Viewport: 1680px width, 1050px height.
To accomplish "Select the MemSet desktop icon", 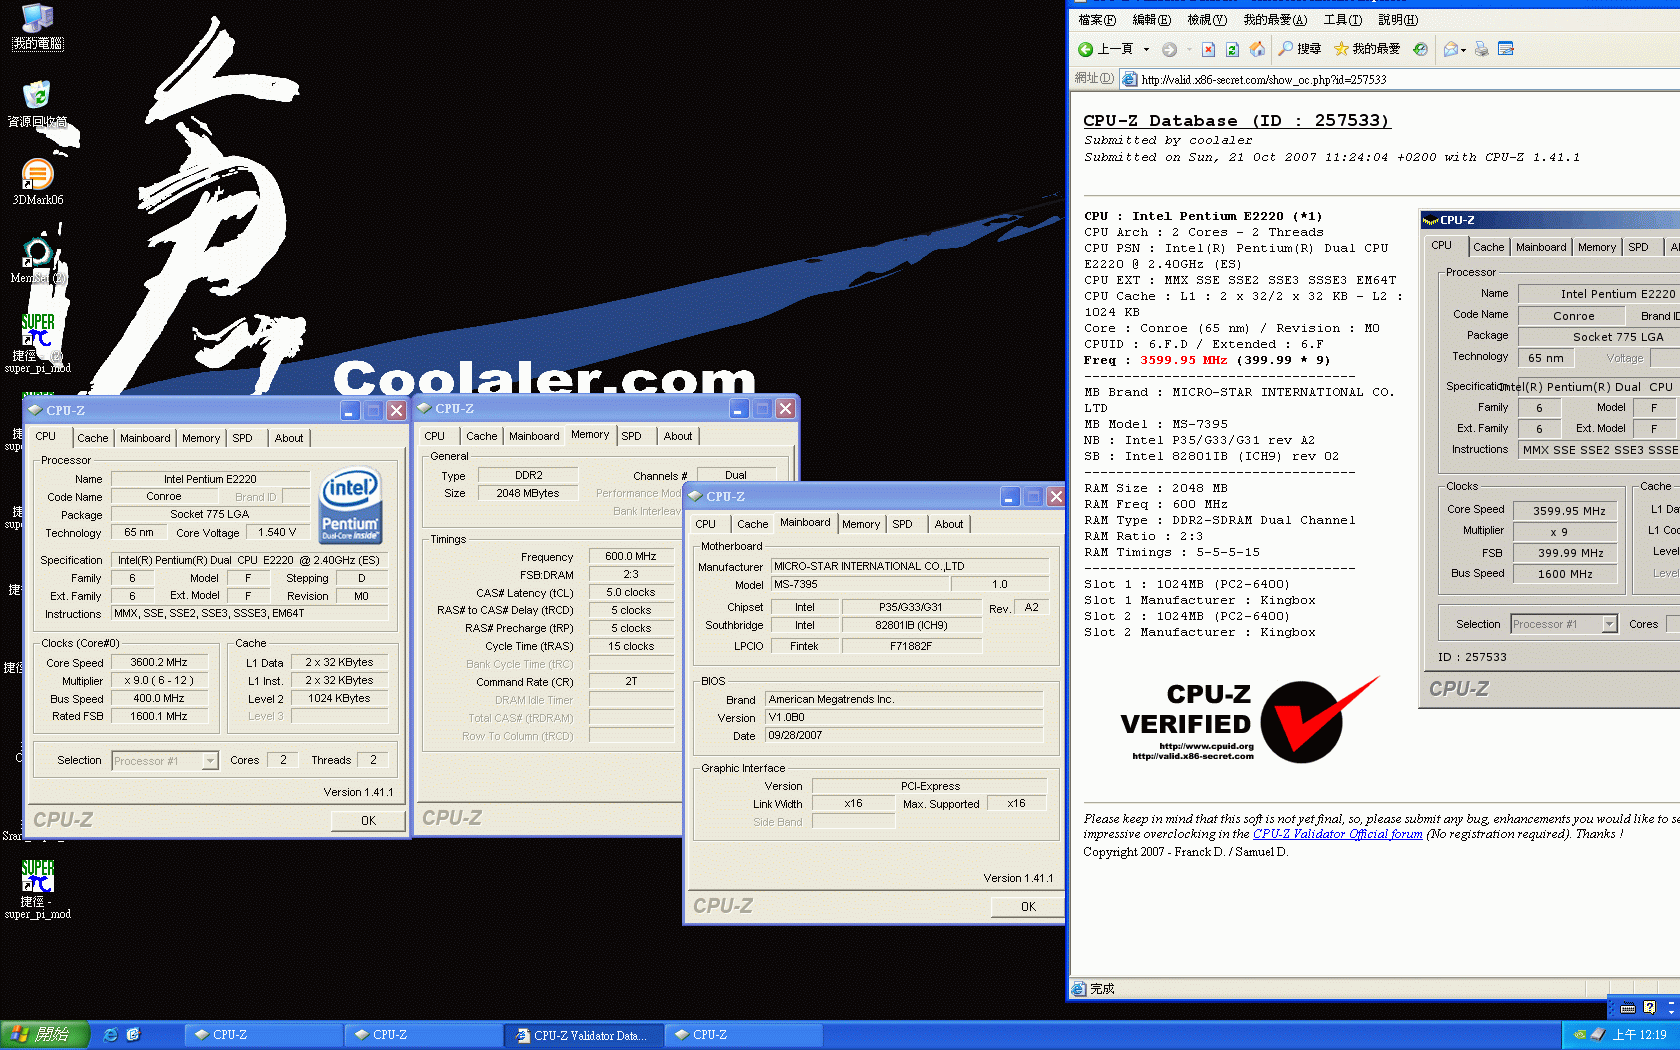I will [x=38, y=260].
